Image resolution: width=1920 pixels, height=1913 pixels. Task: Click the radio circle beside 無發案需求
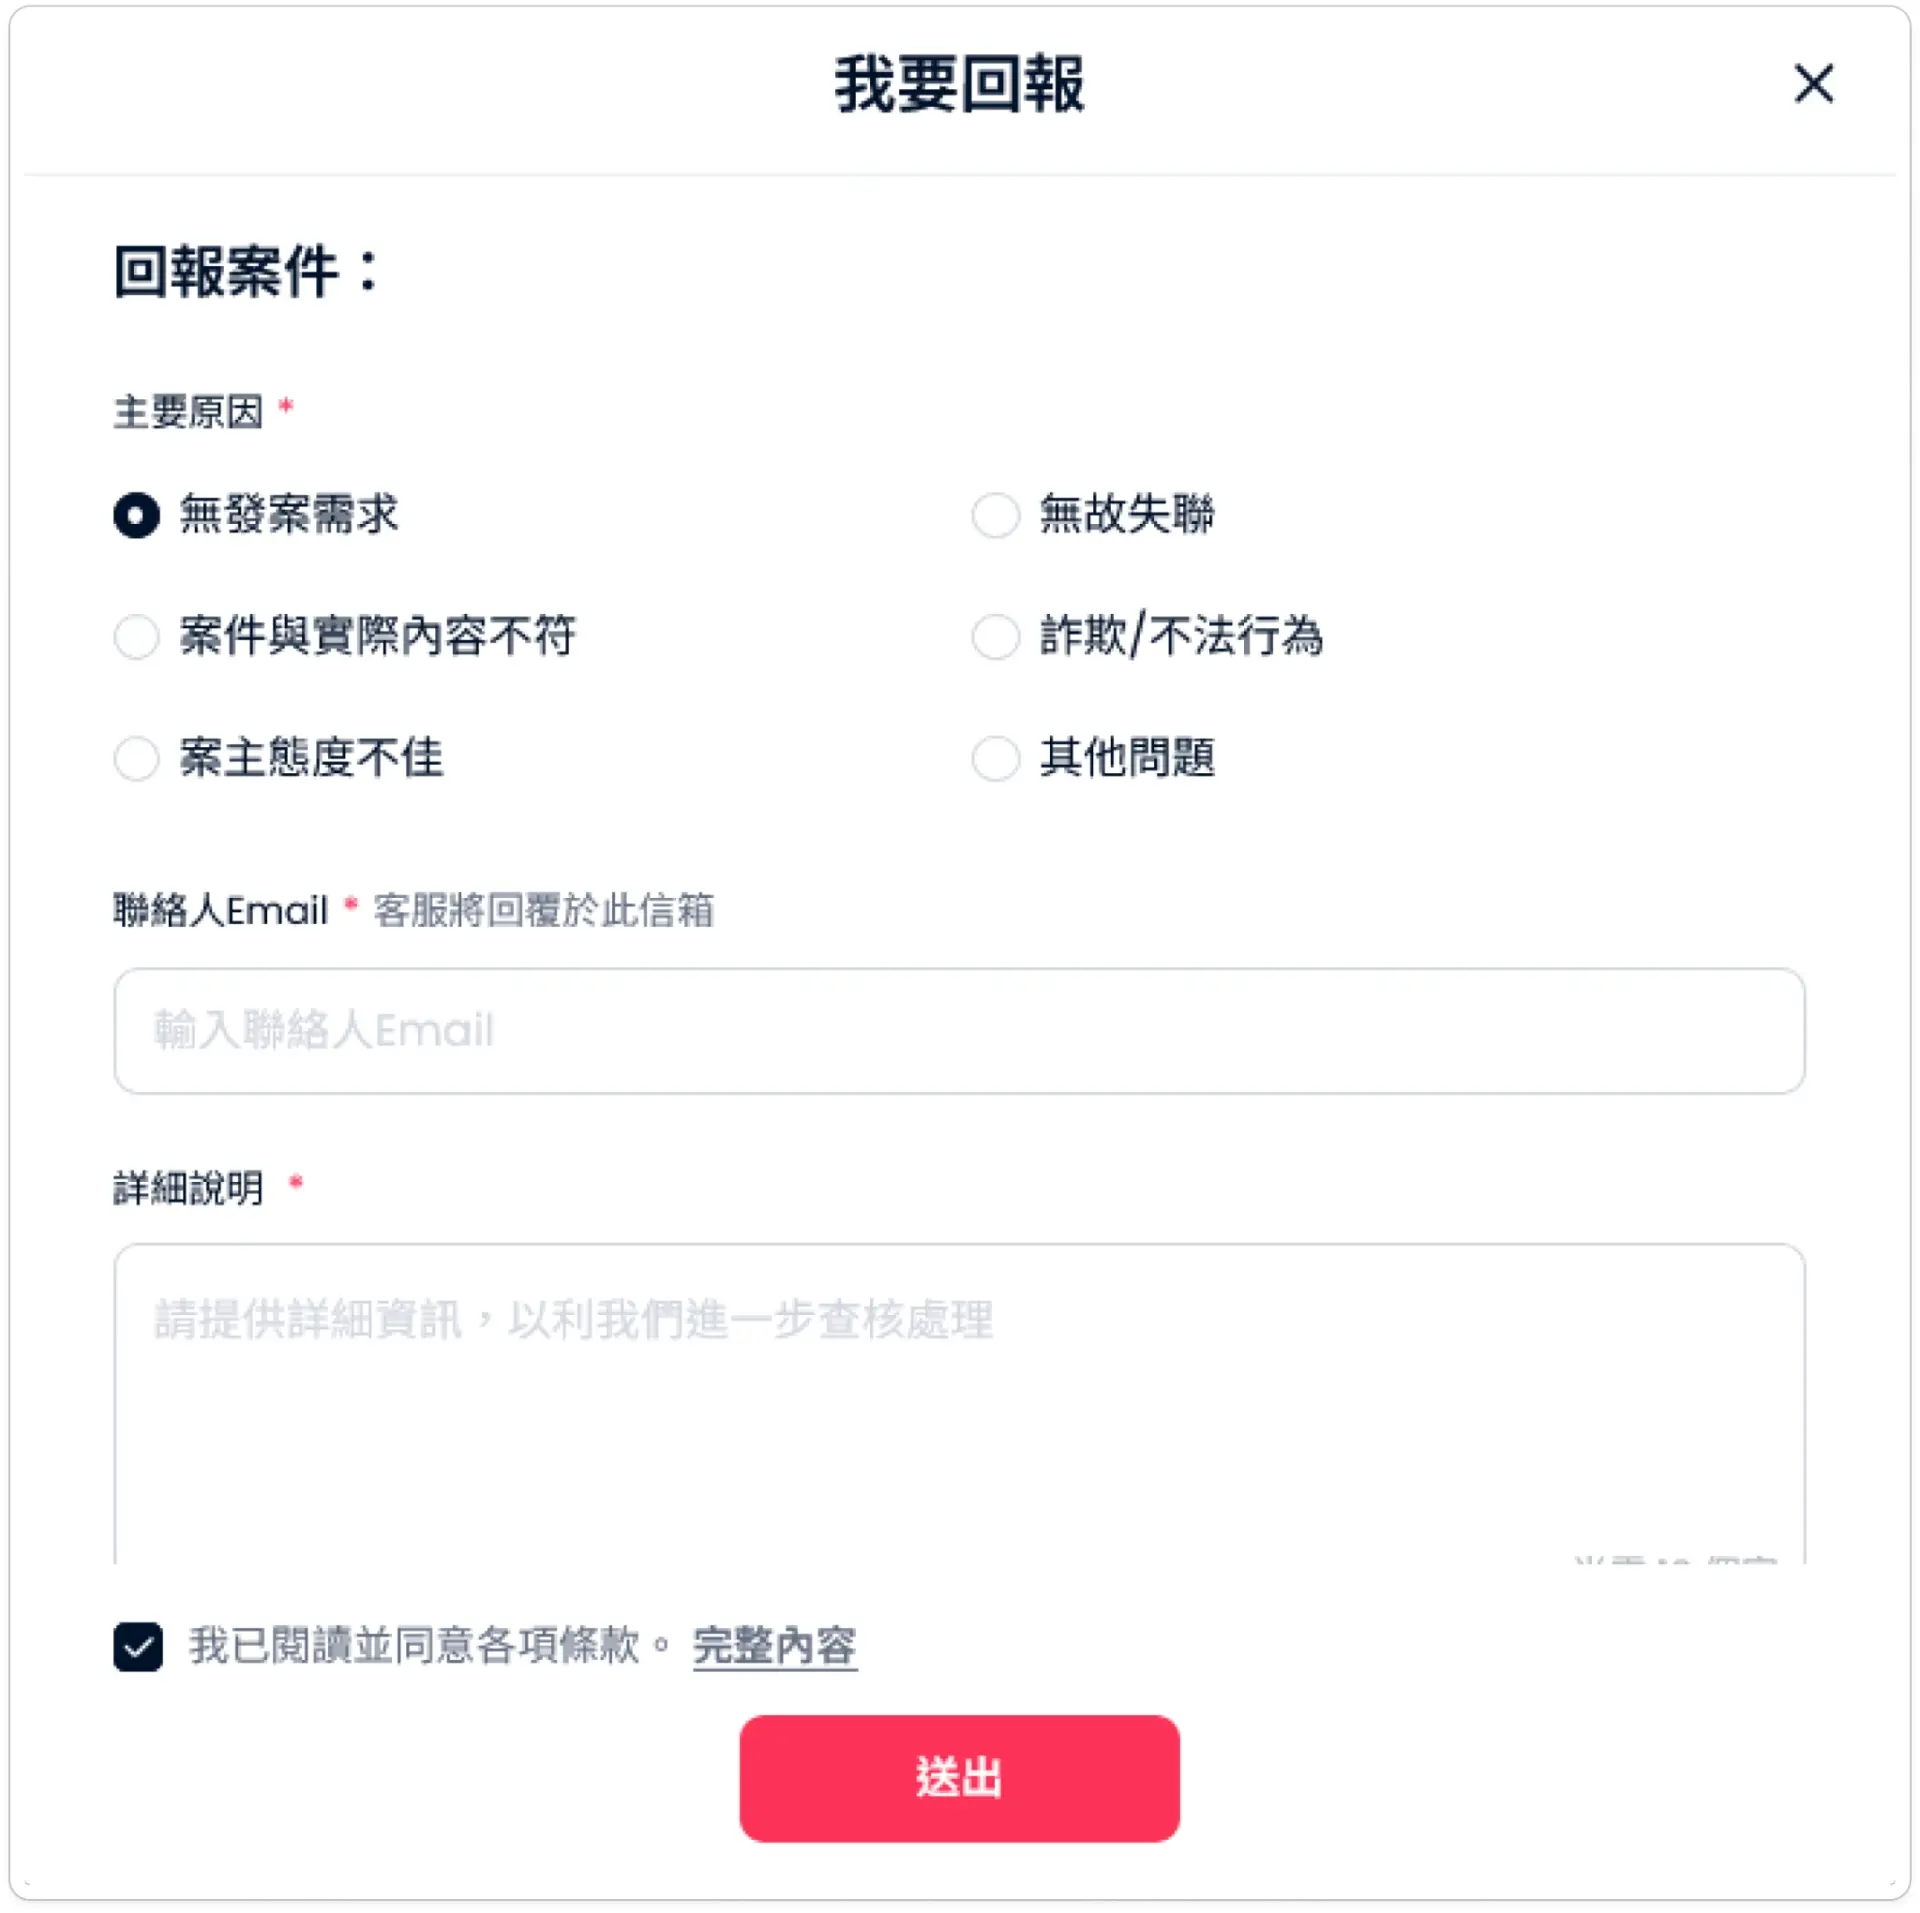point(137,515)
